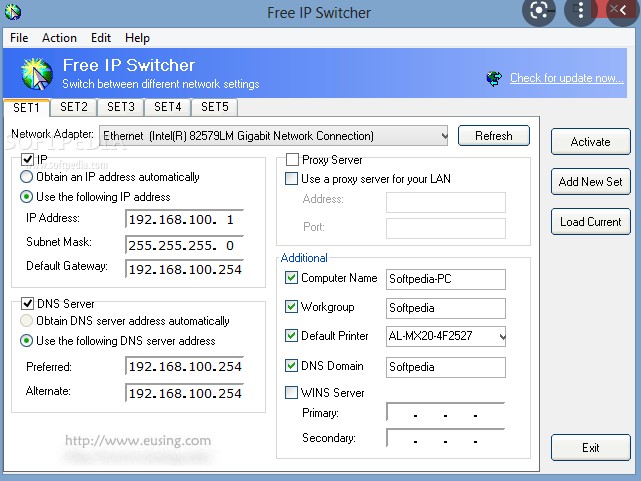The width and height of the screenshot is (641, 481).
Task: Follow the Check for update now link
Action: (567, 78)
